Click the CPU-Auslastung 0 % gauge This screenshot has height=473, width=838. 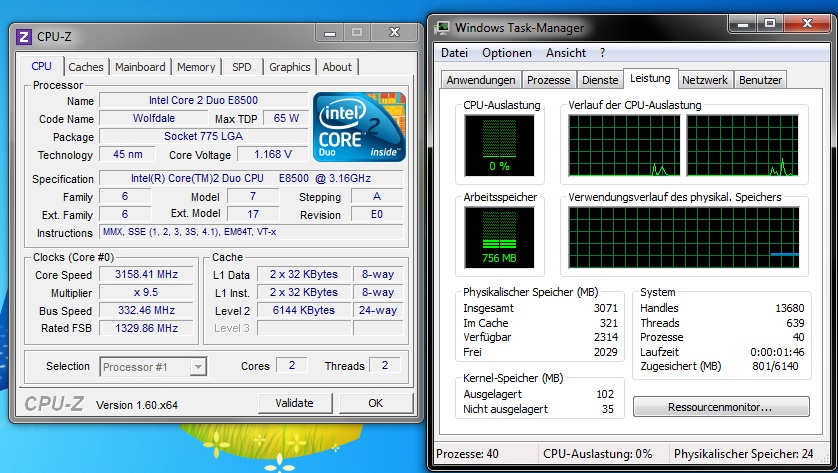coord(499,145)
